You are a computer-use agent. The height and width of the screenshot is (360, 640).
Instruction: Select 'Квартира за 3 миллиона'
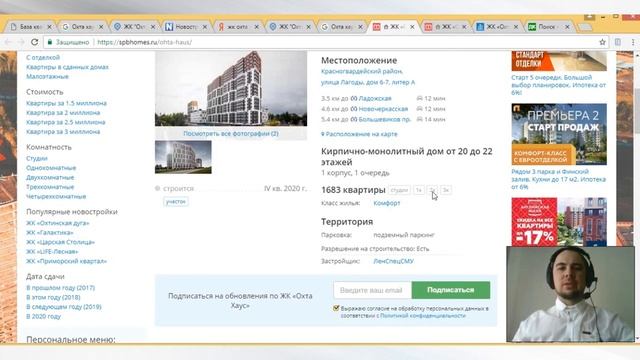click(x=63, y=131)
